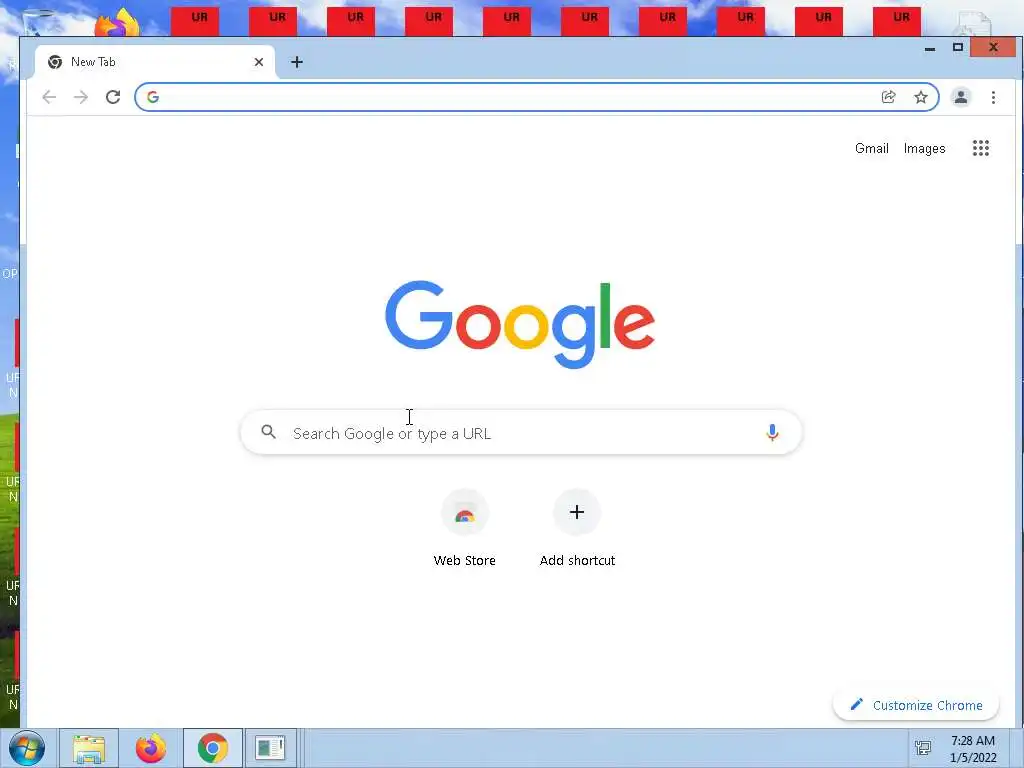Open the fourth taskbar app next to Chrome
Viewport: 1024px width, 768px height.
point(270,748)
